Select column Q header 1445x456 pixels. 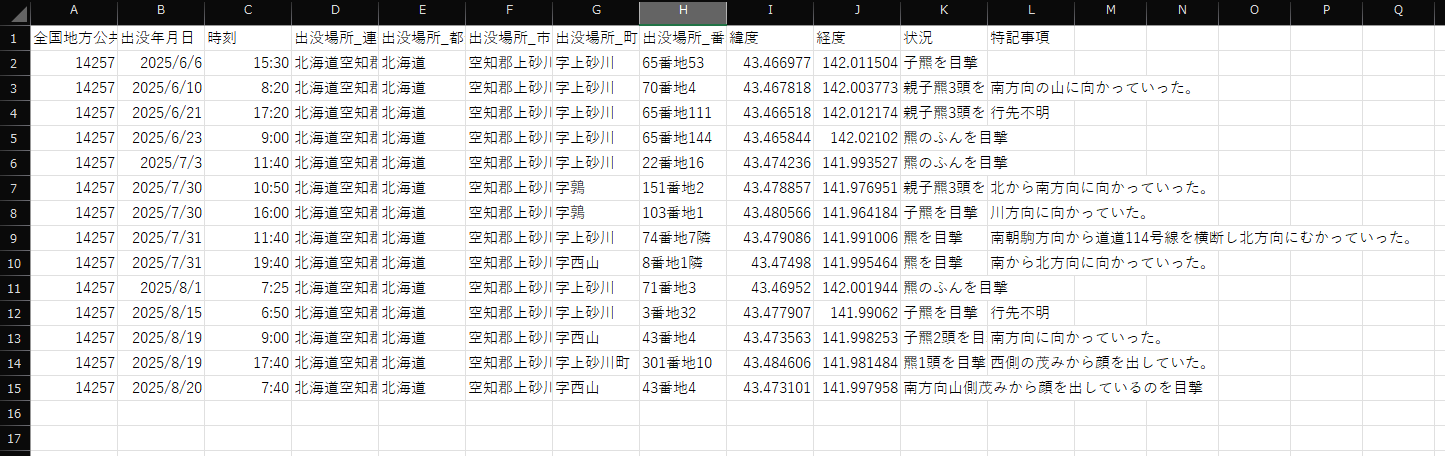[1397, 10]
